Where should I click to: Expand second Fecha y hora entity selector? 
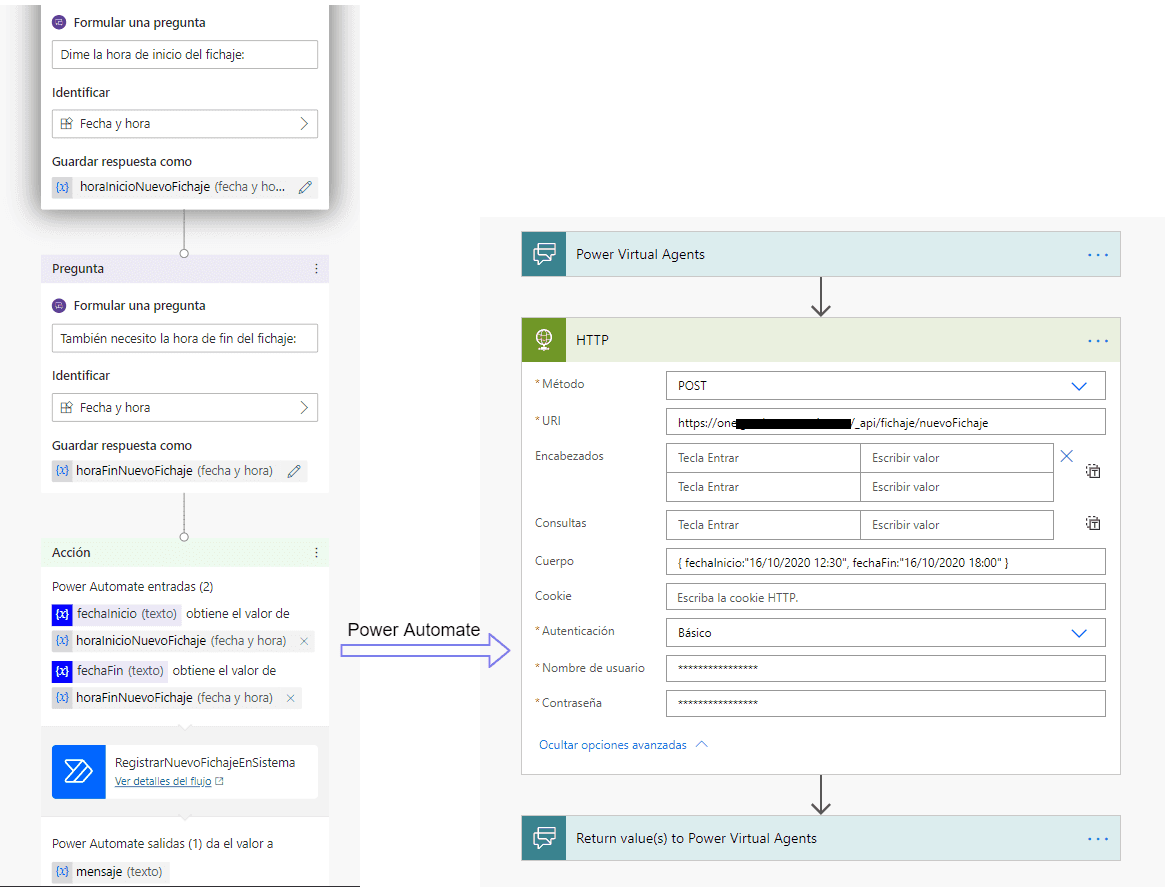[x=184, y=408]
